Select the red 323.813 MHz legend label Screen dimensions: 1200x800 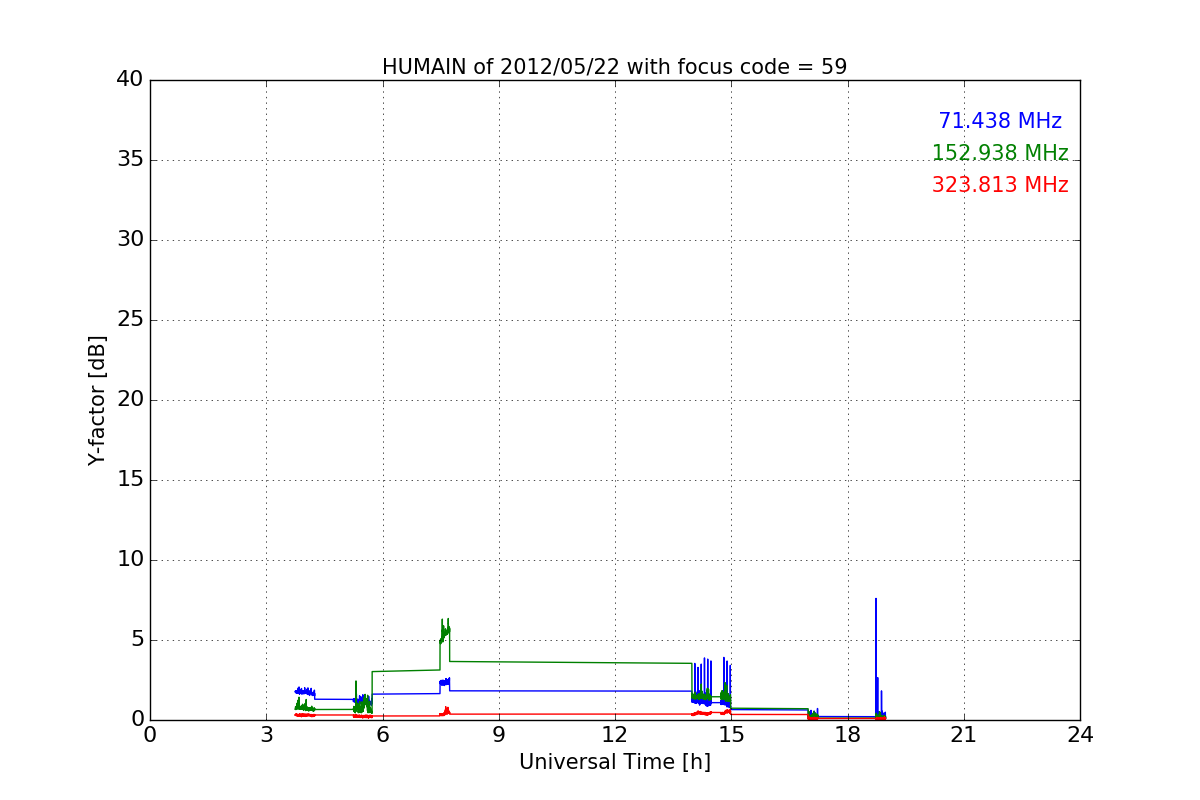pos(1000,185)
